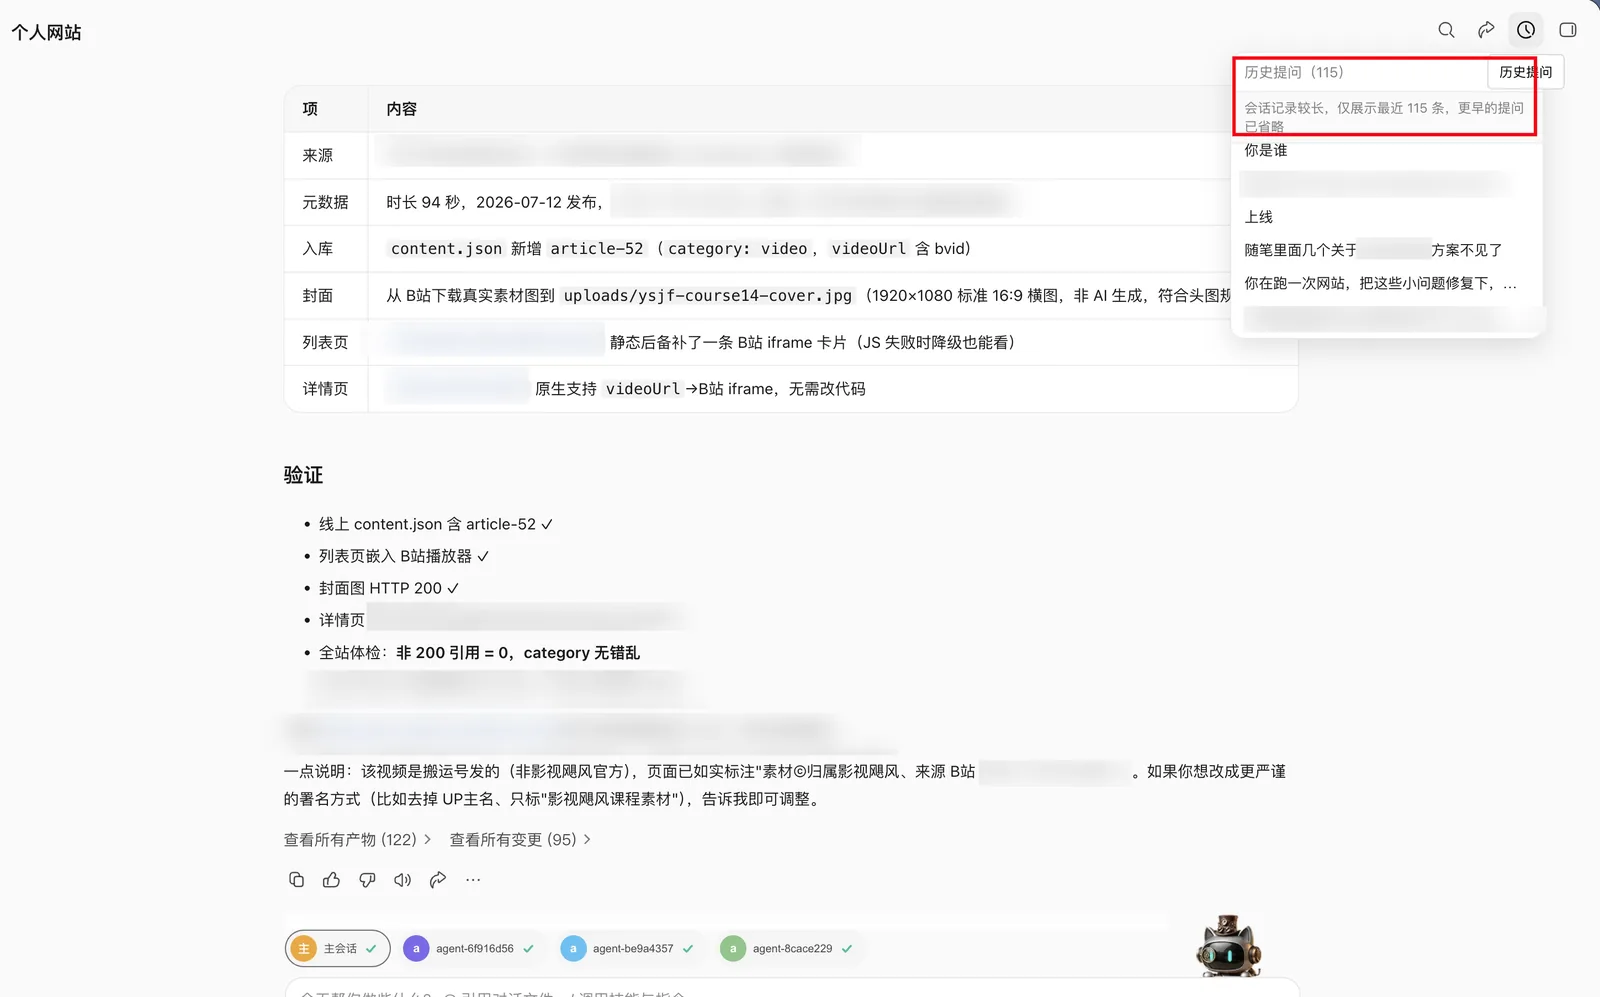Image resolution: width=1600 pixels, height=997 pixels.
Task: Click the bullet 线上 content.json 含 article-52
Action: coord(435,524)
